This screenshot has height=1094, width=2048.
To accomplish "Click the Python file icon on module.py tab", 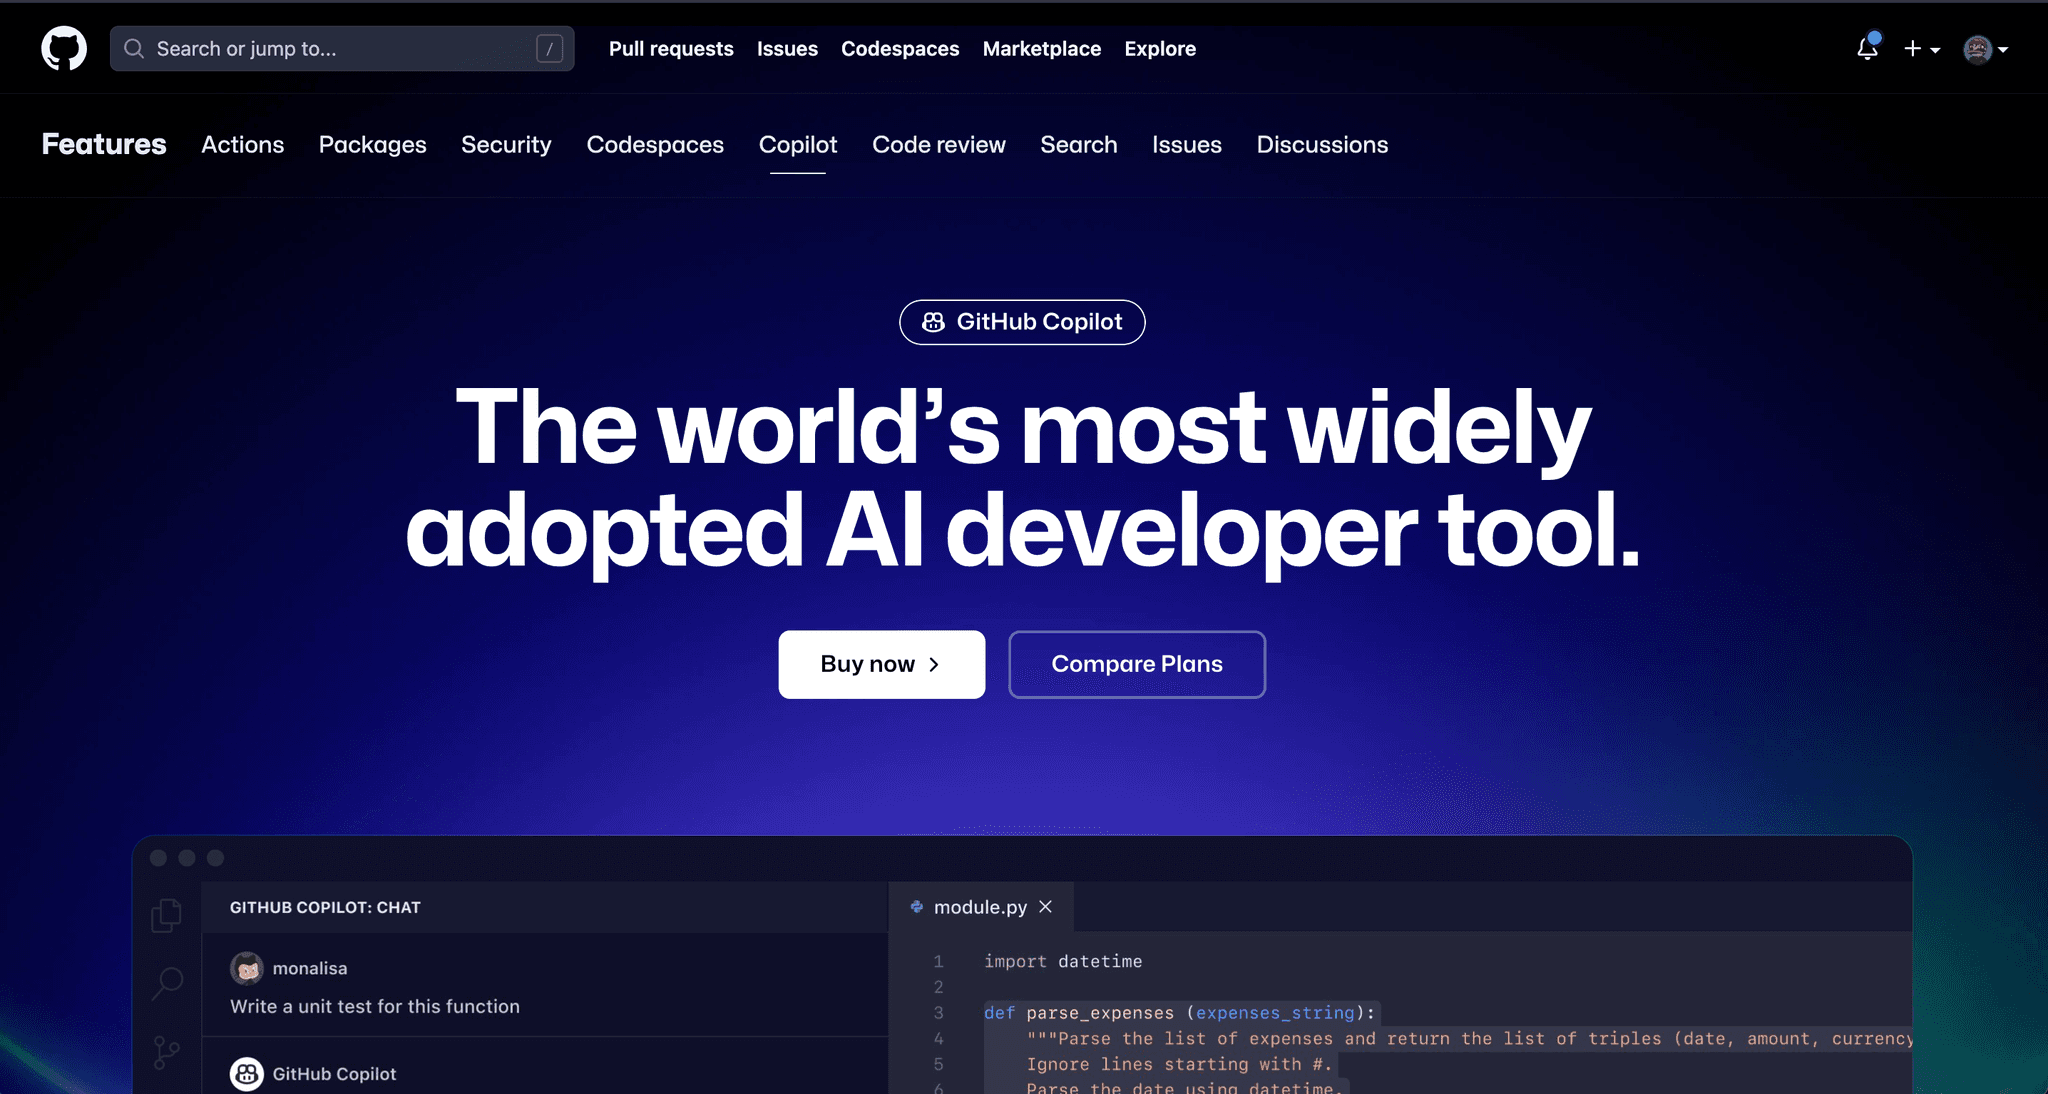I will tap(916, 907).
